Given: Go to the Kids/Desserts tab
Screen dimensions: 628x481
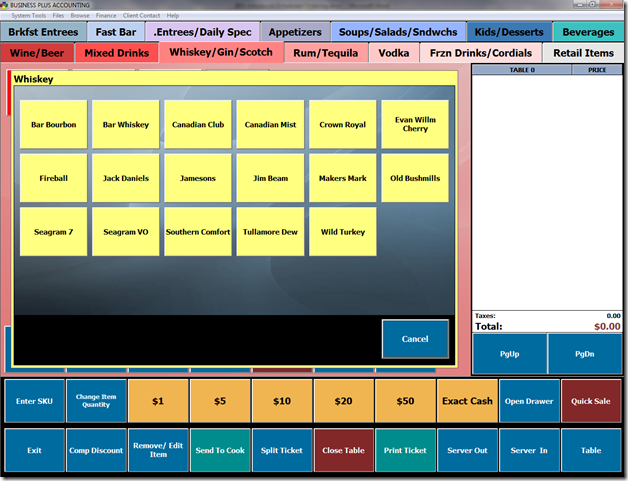Looking at the screenshot, I should click(x=509, y=32).
